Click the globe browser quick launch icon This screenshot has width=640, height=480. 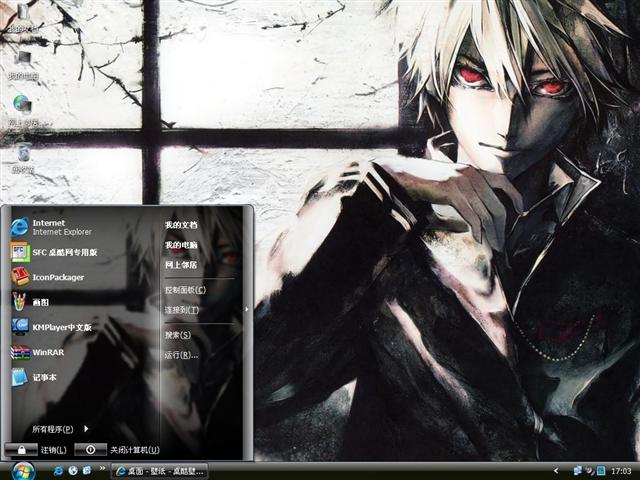tap(73, 471)
